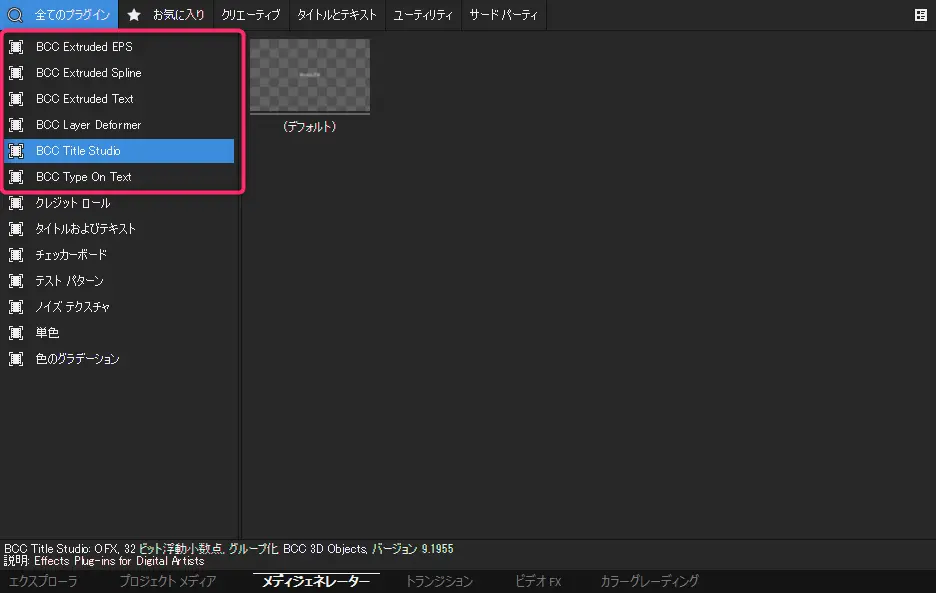Select the BCC Layer Deformer generator
The width and height of the screenshot is (936, 593).
point(119,125)
